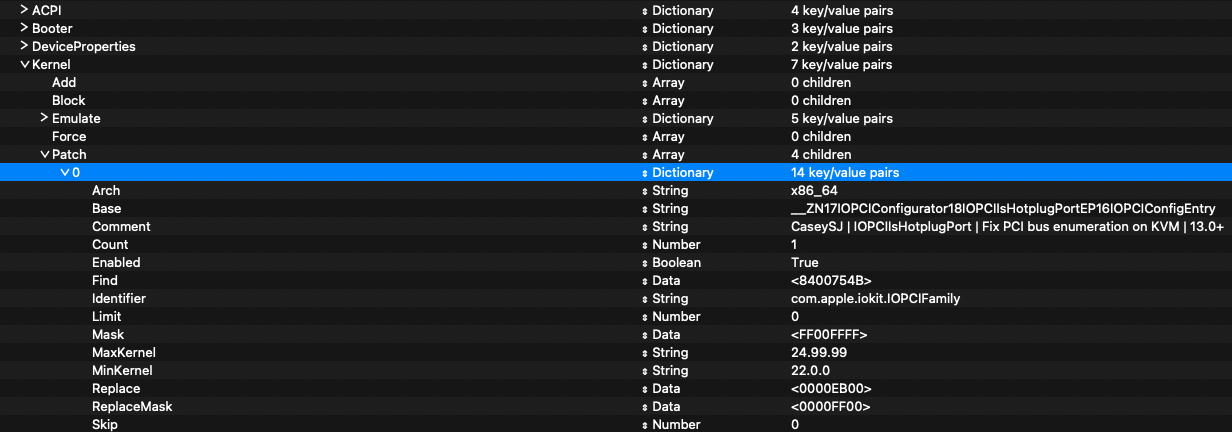Open type popup for the Count row
1232x432 pixels.
click(645, 244)
